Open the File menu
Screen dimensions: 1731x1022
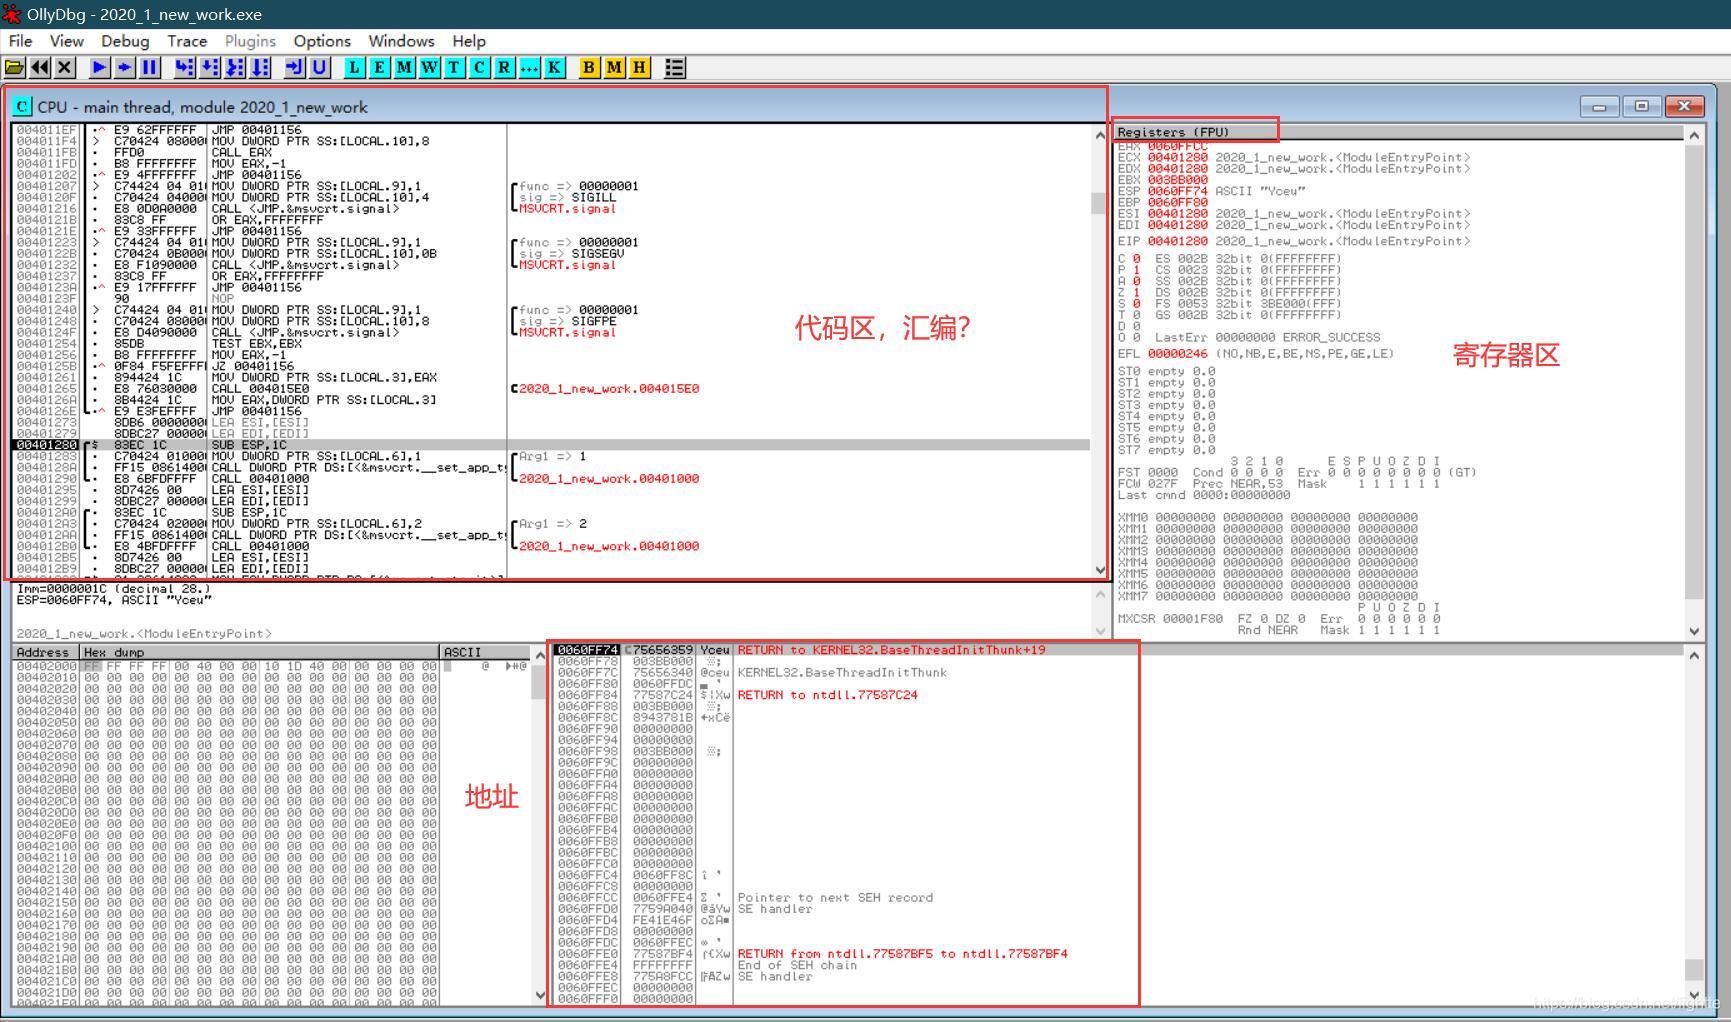[x=20, y=41]
